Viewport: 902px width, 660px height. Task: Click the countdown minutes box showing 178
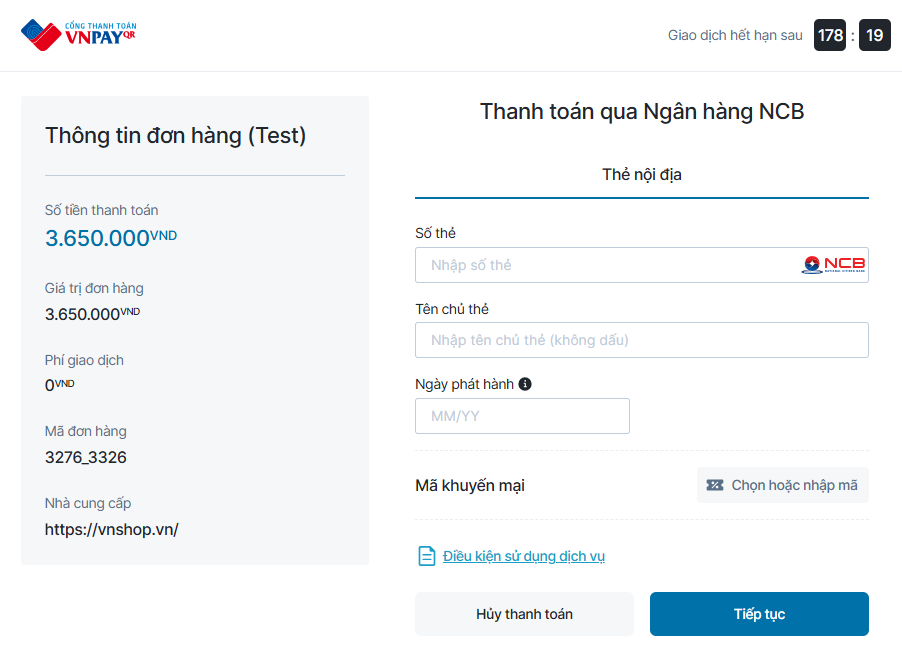[830, 36]
